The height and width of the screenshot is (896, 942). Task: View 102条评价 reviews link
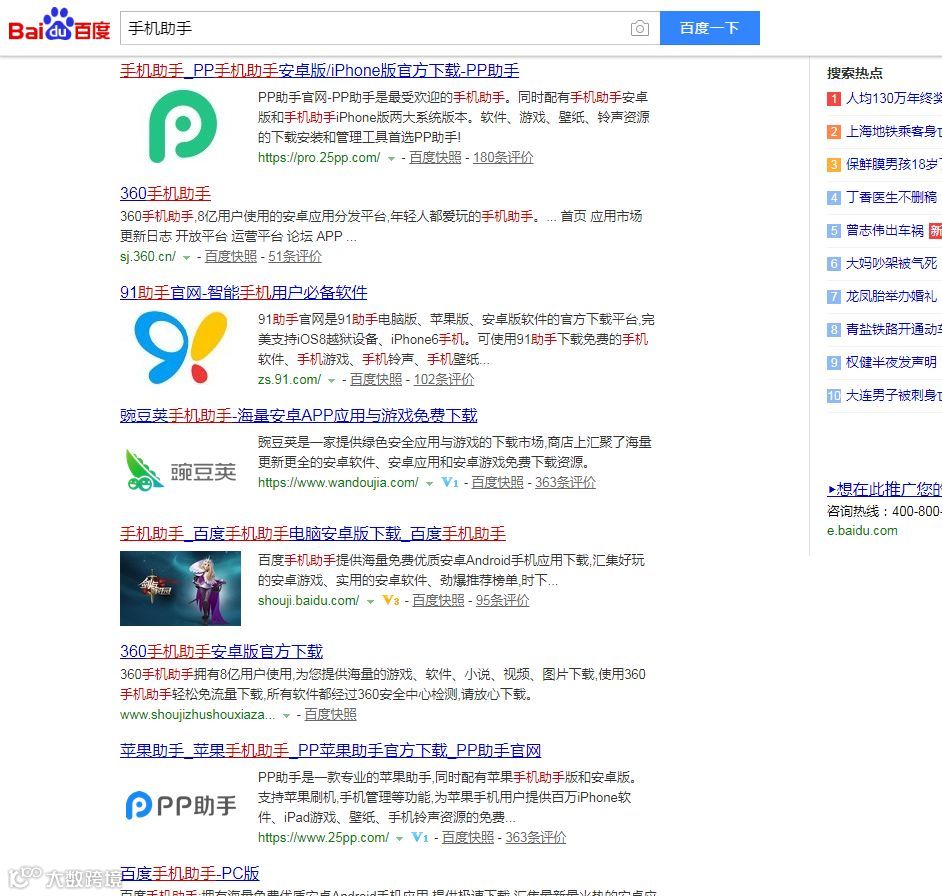pos(443,380)
